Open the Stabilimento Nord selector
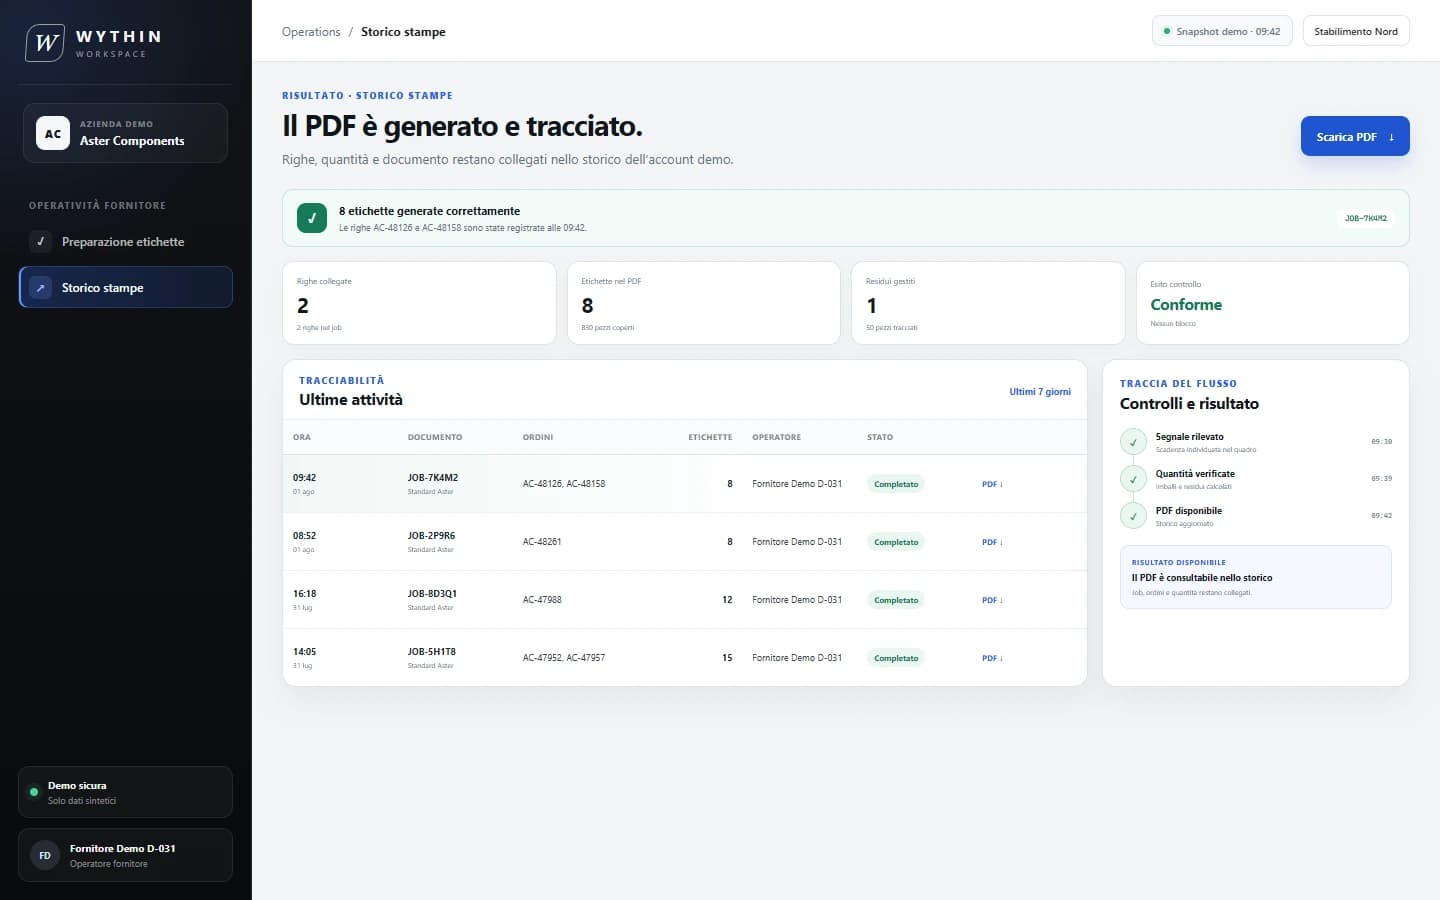Screen dimensions: 1440x900 pyautogui.click(x=1356, y=31)
